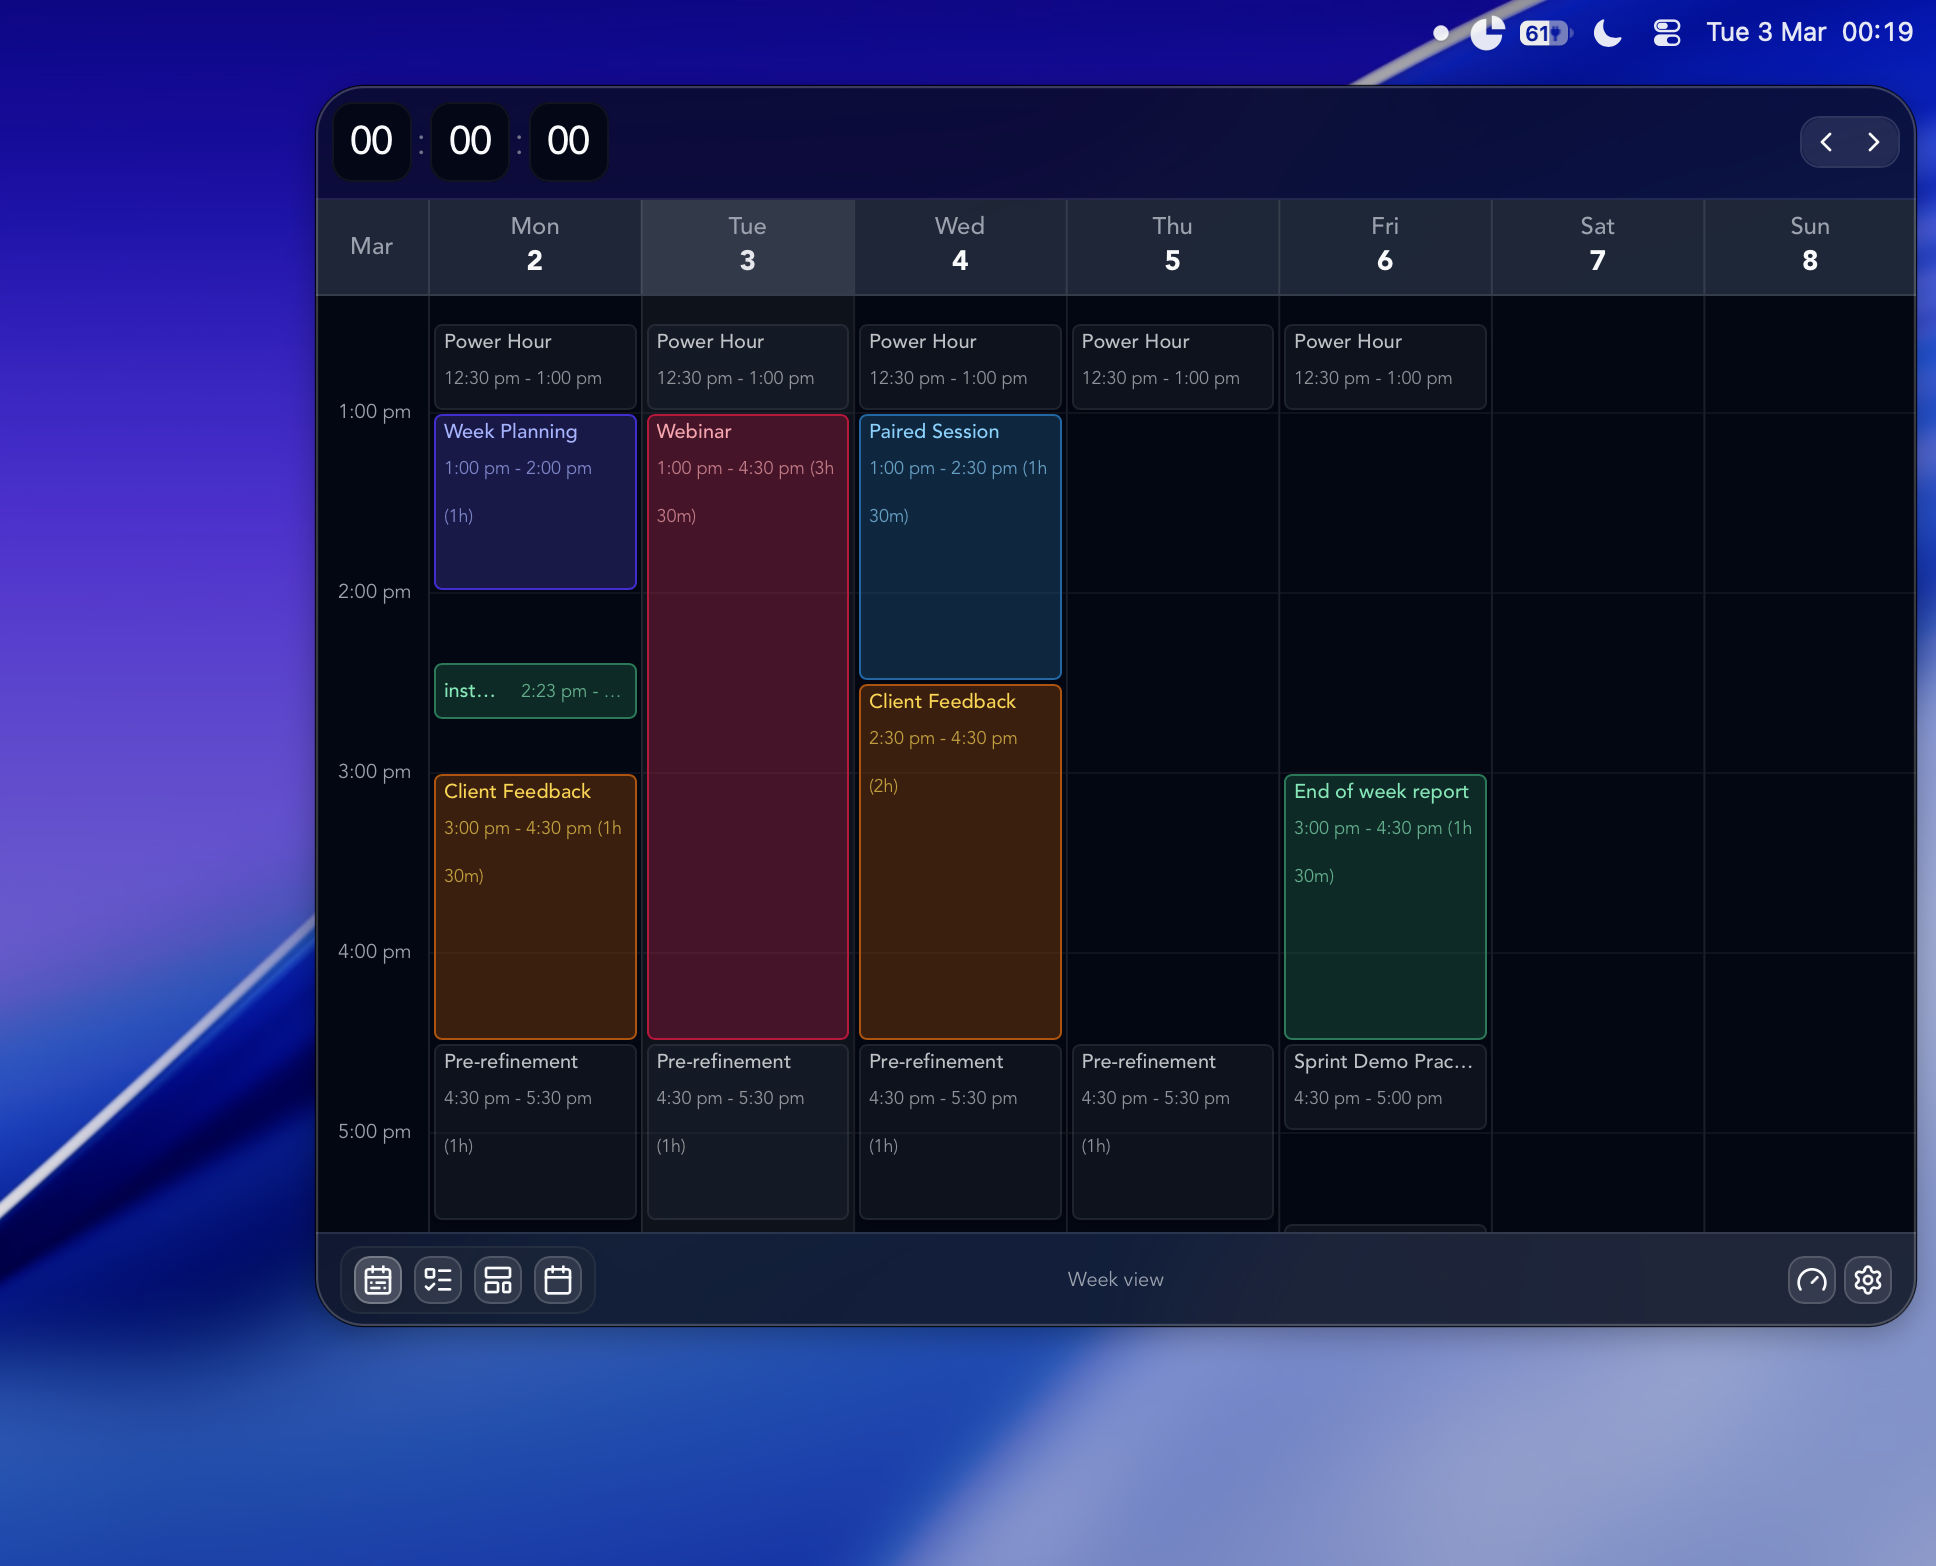Screen dimensions: 1936x1566
Task: Open Sprint Demo Practice event on Friday
Action: tap(1384, 1085)
